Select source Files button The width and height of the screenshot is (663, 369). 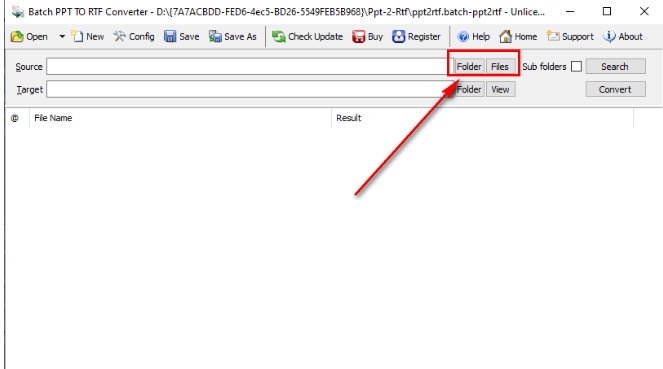coord(500,66)
